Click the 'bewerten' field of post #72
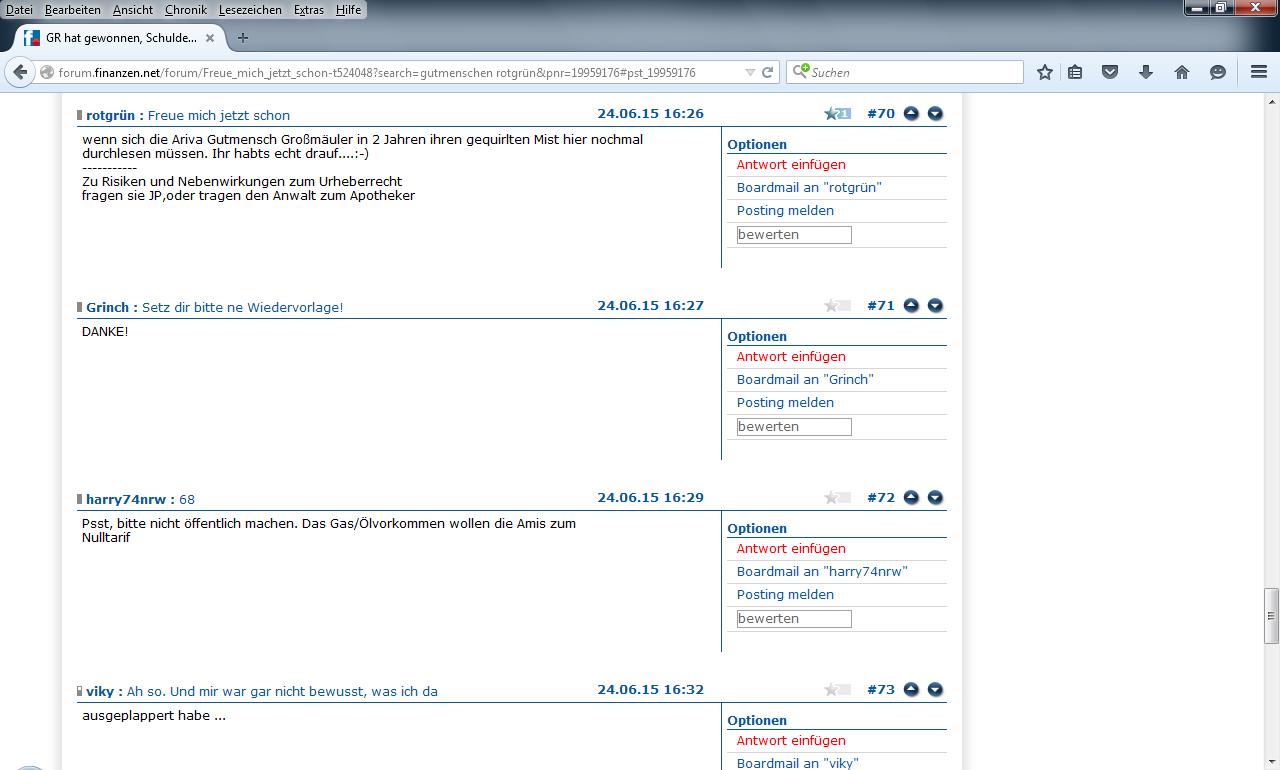1280x770 pixels. (794, 619)
